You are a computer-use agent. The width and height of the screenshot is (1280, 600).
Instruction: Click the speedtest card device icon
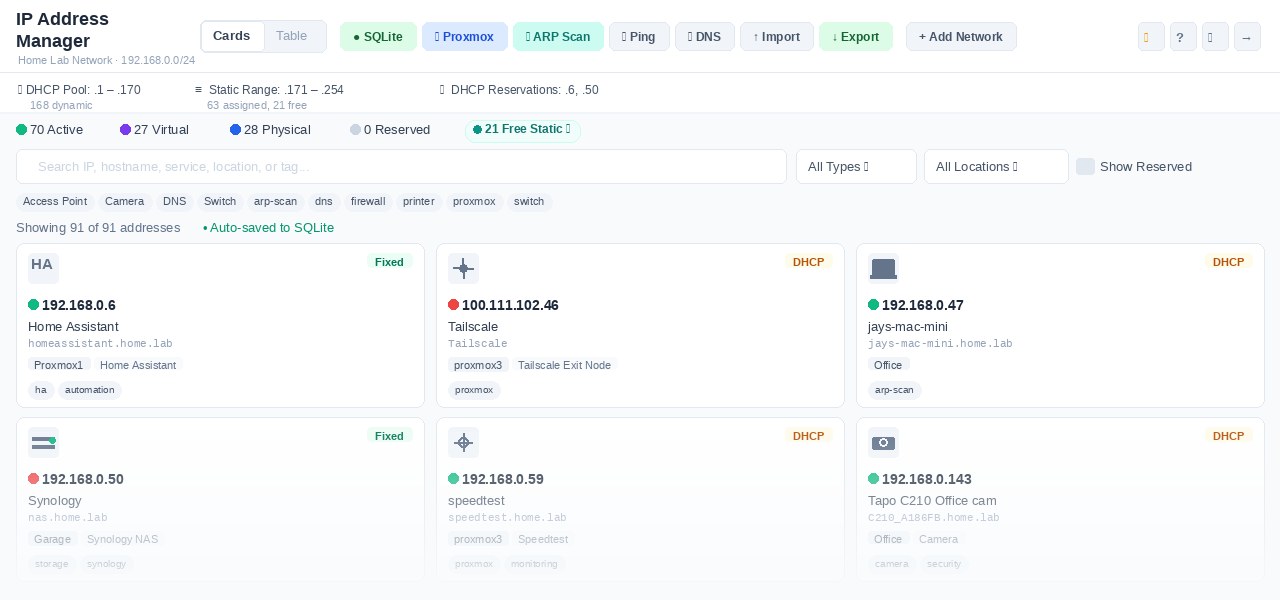(x=463, y=442)
